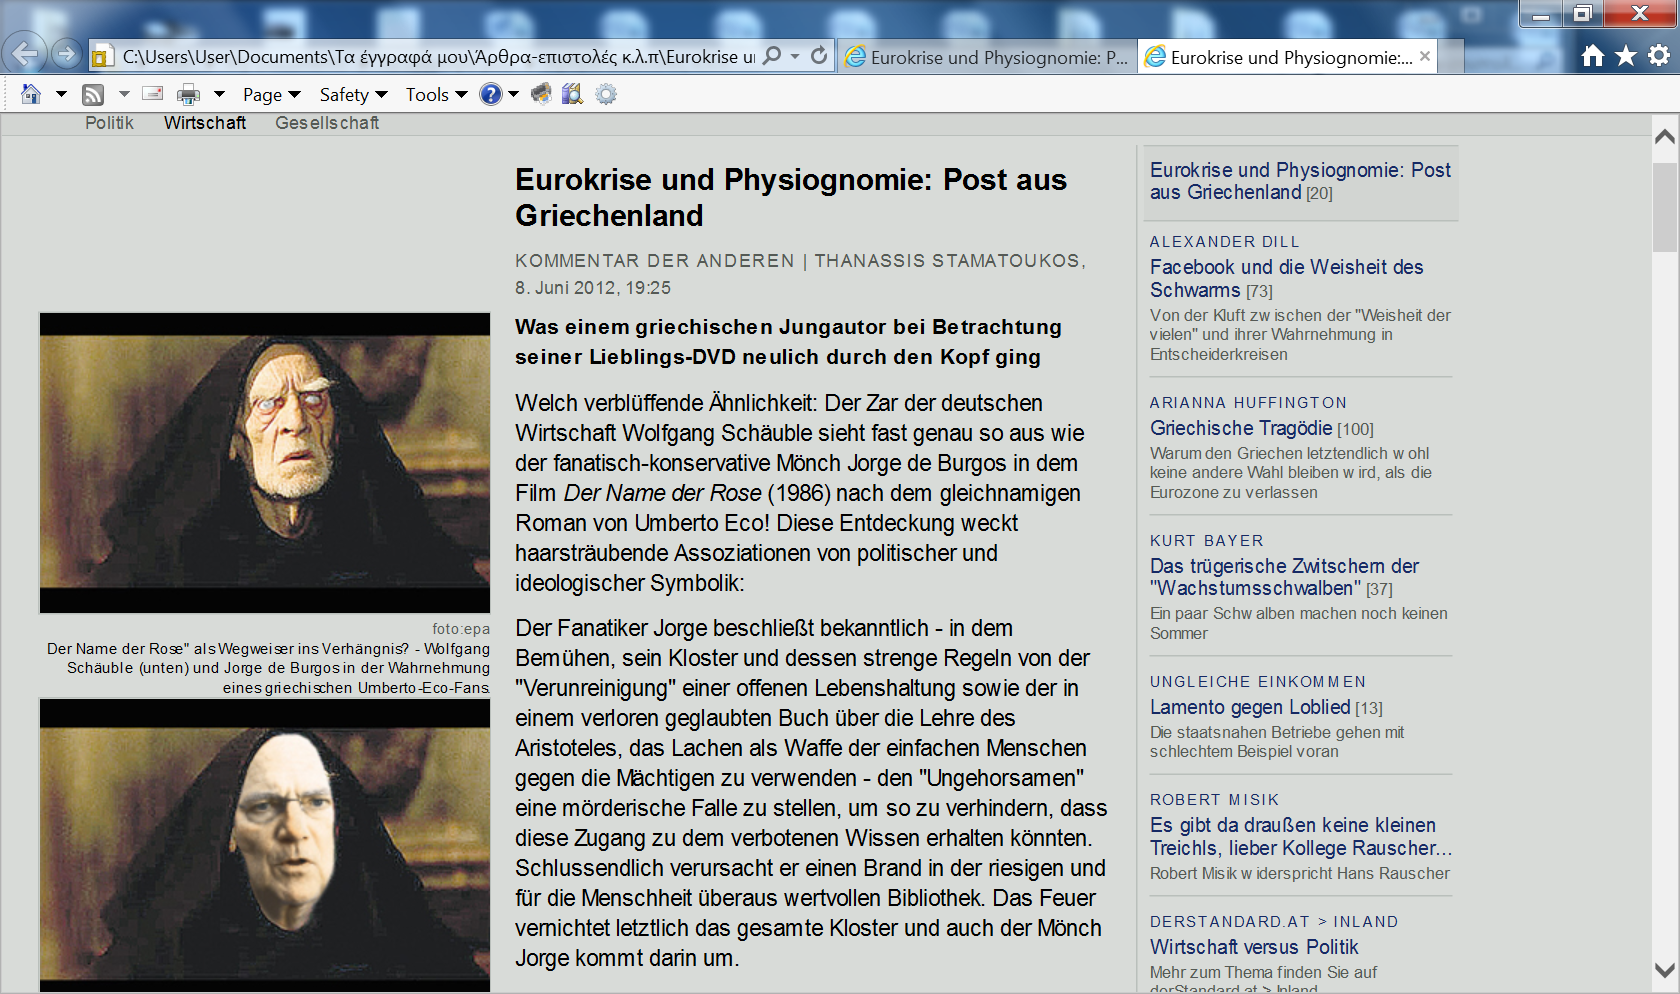
Task: Print the page with the printer icon
Action: click(188, 95)
